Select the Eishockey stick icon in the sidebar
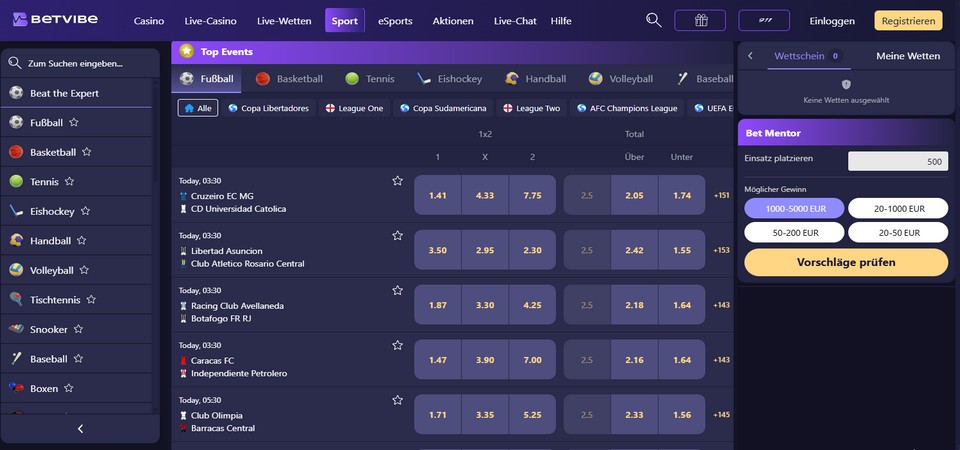Screen dimensions: 960x450 (16, 211)
